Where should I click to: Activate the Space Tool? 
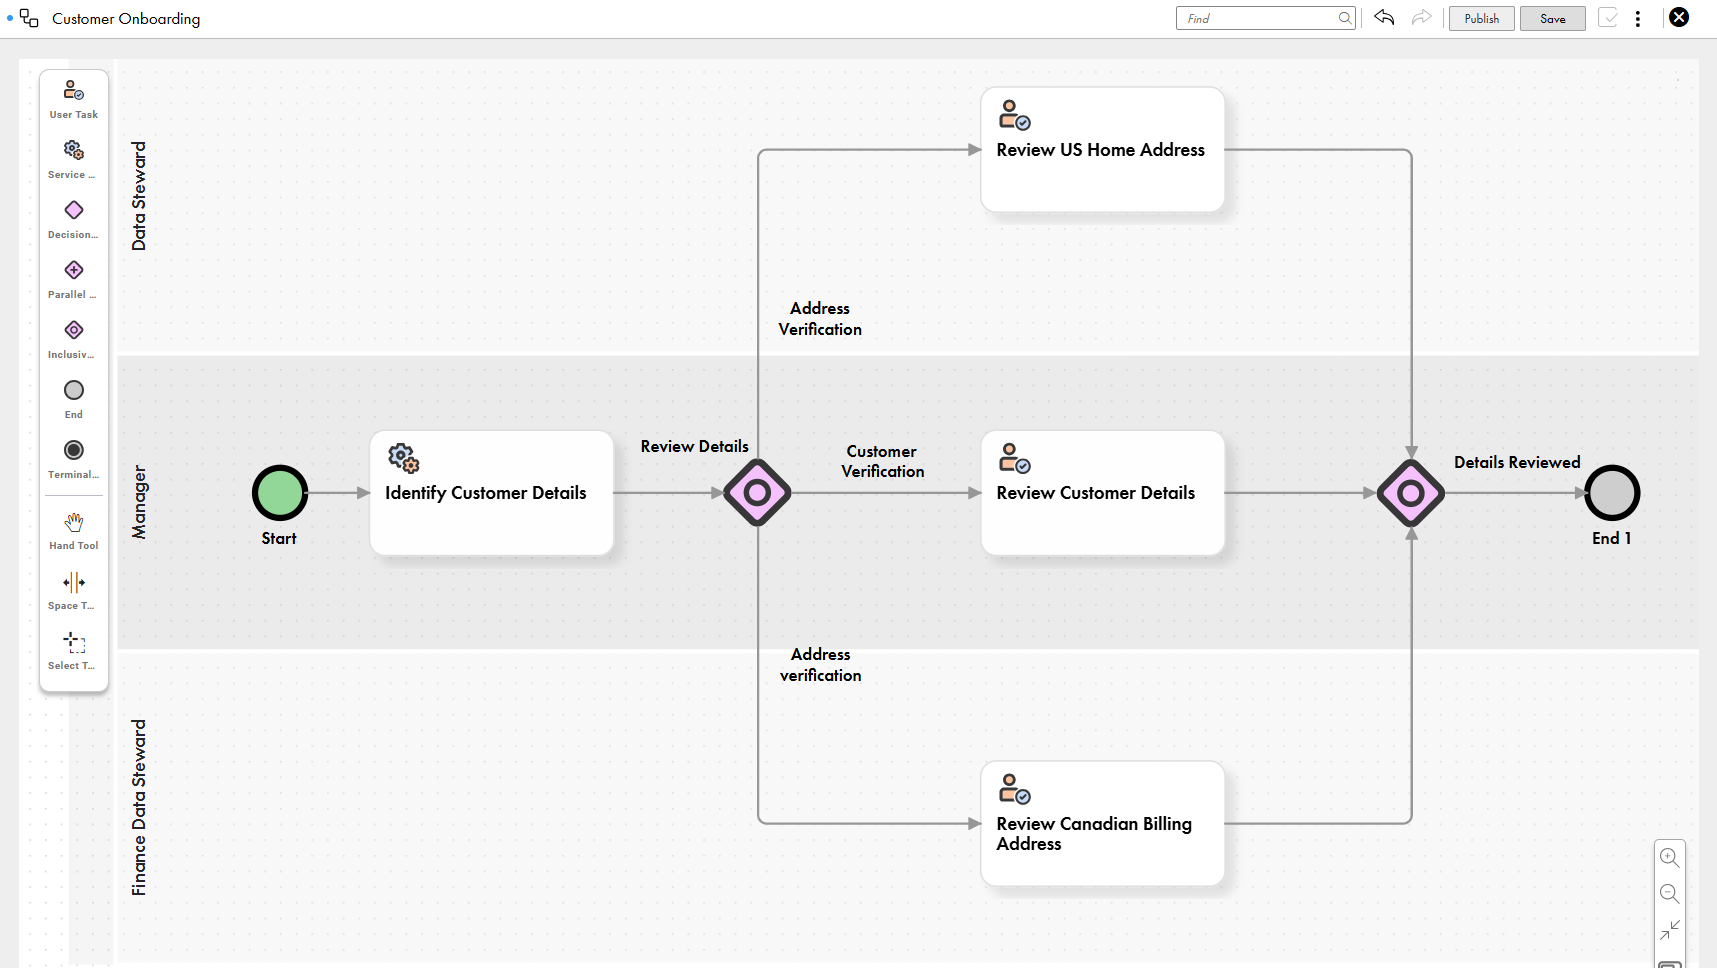click(74, 591)
